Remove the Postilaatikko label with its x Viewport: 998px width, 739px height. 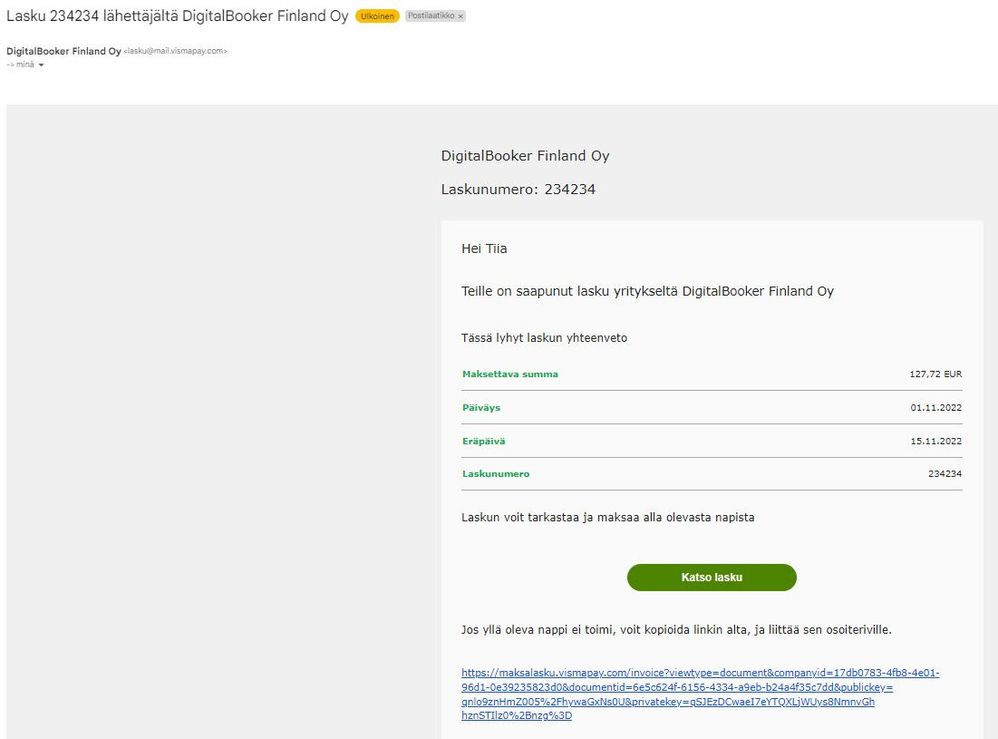pyautogui.click(x=461, y=17)
